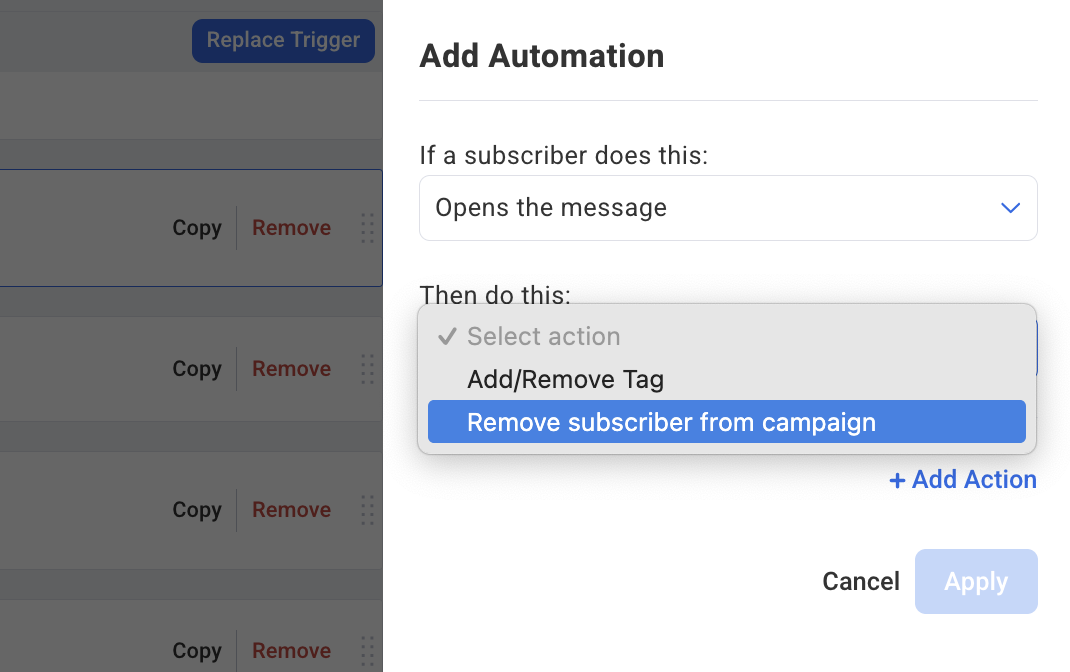Copy the first highlighted message row
Screen dimensions: 1070x672
click(197, 228)
